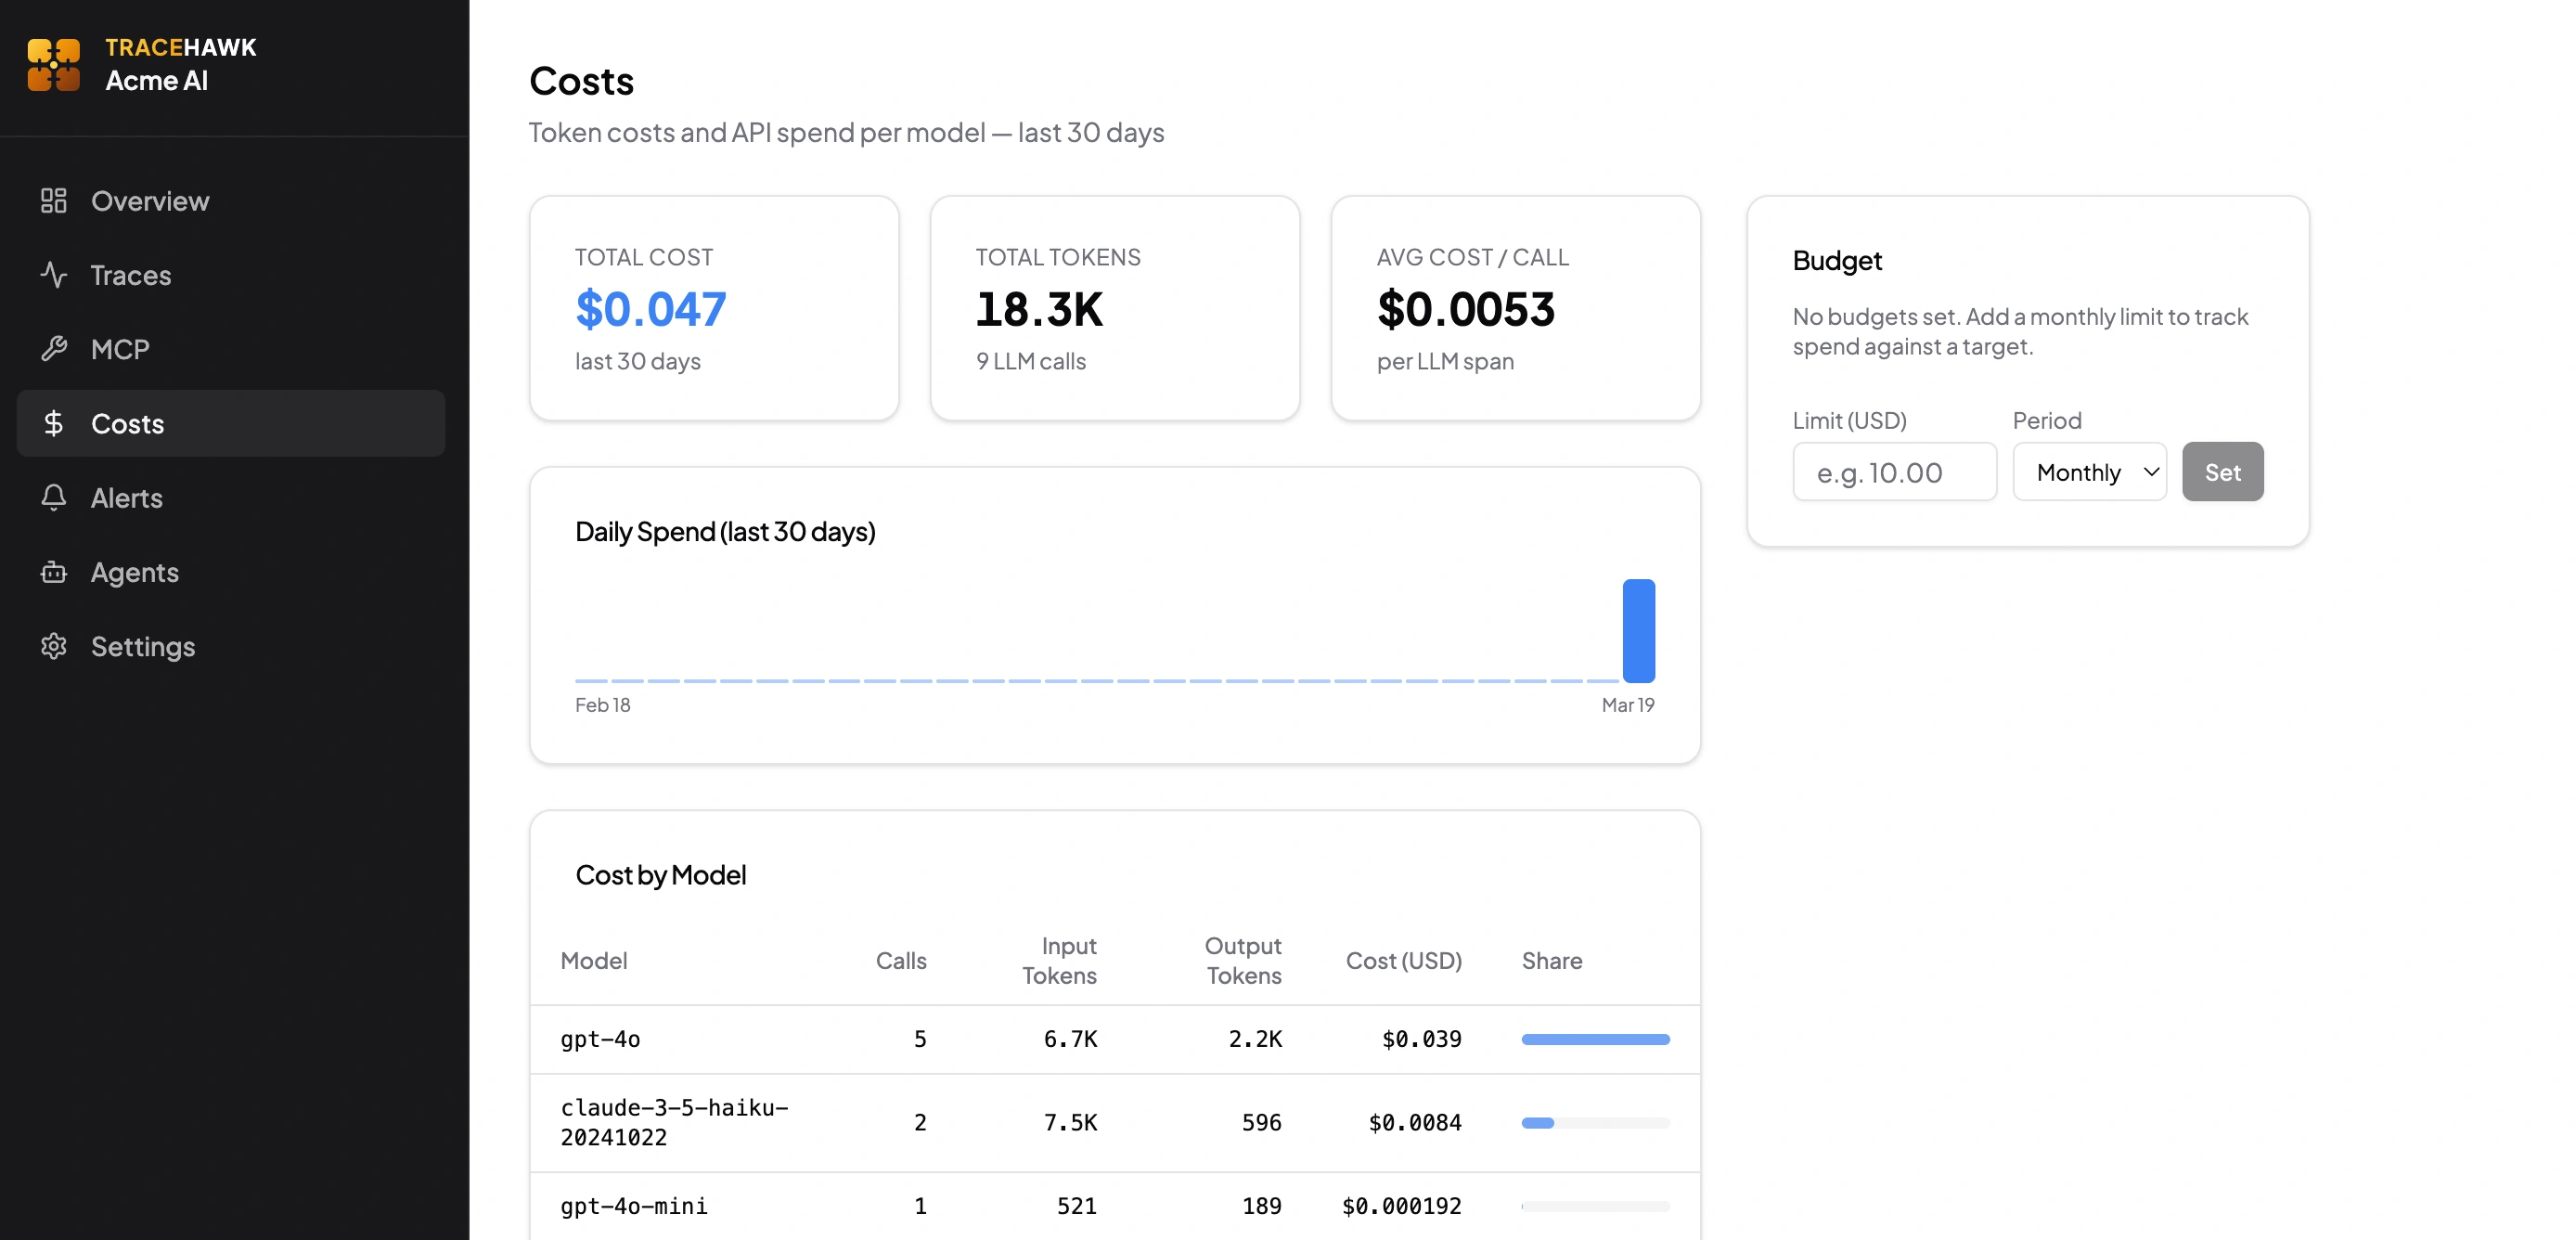Image resolution: width=2576 pixels, height=1240 pixels.
Task: Click the Mar 19 spend bar
Action: 1638,630
